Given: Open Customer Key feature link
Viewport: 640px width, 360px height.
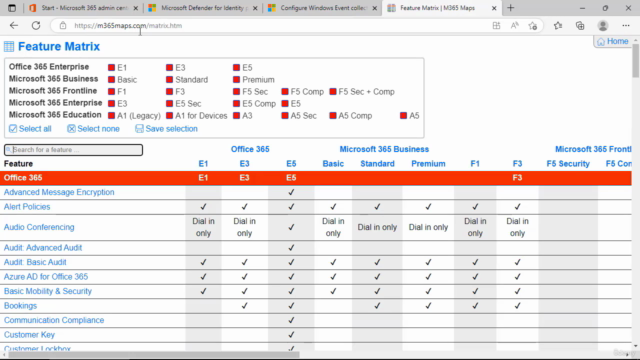Looking at the screenshot, I should (x=29, y=335).
